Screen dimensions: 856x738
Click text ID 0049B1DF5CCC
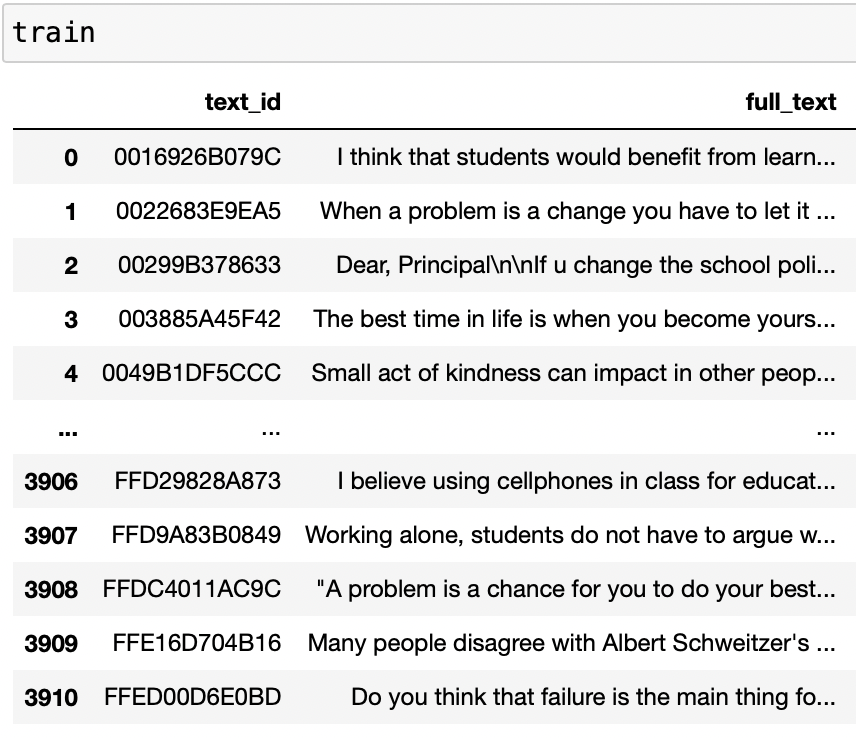click(191, 373)
